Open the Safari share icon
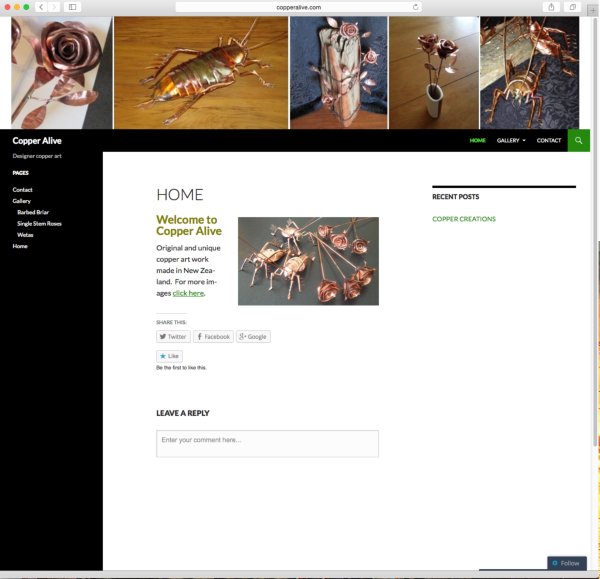The image size is (600, 579). 551,7
